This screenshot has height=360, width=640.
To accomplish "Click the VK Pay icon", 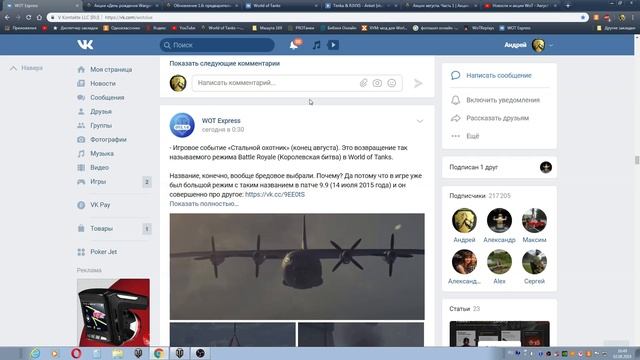I will click(81, 205).
